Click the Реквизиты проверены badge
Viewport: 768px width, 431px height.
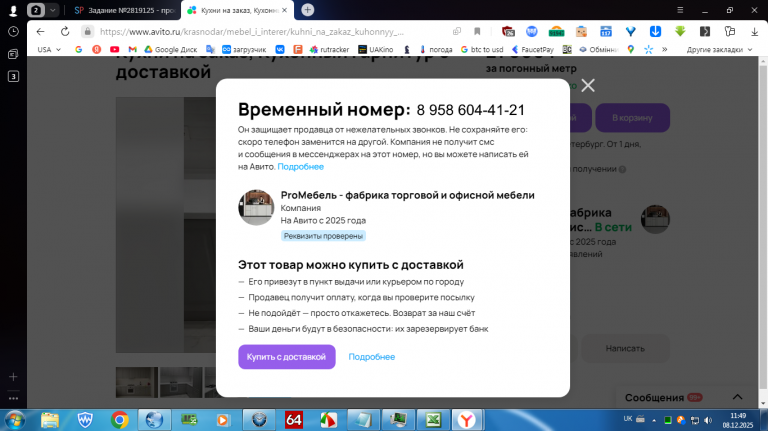tap(323, 236)
